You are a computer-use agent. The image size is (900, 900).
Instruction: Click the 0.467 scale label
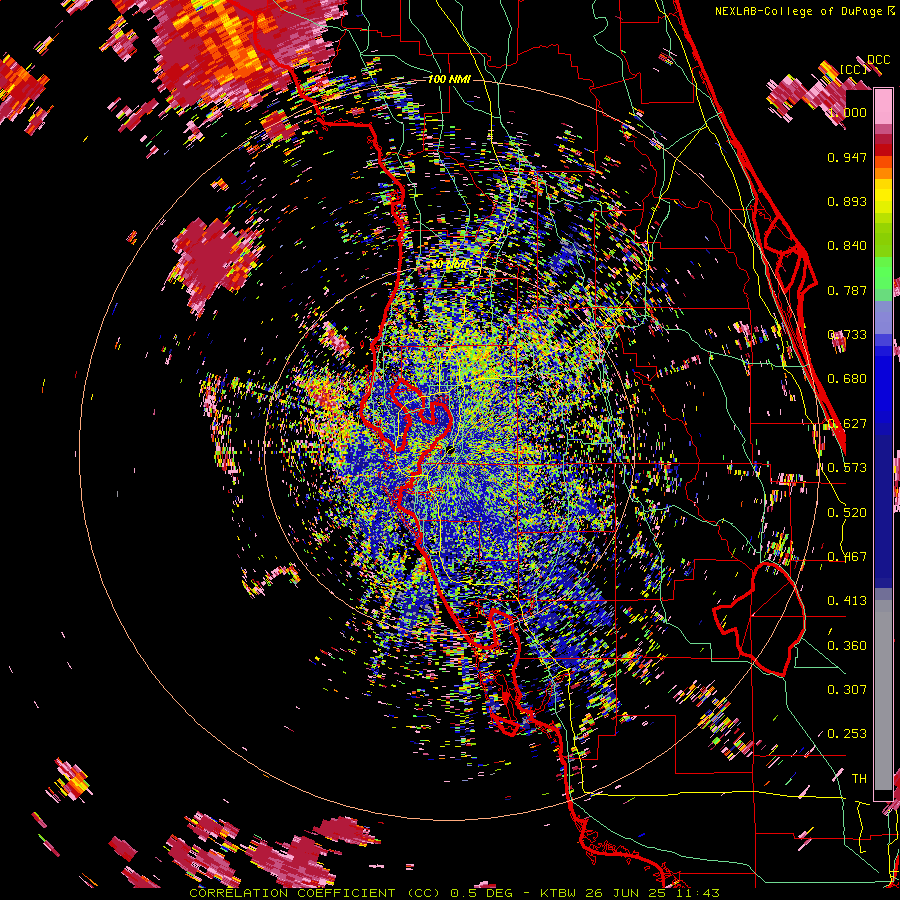[x=847, y=557]
